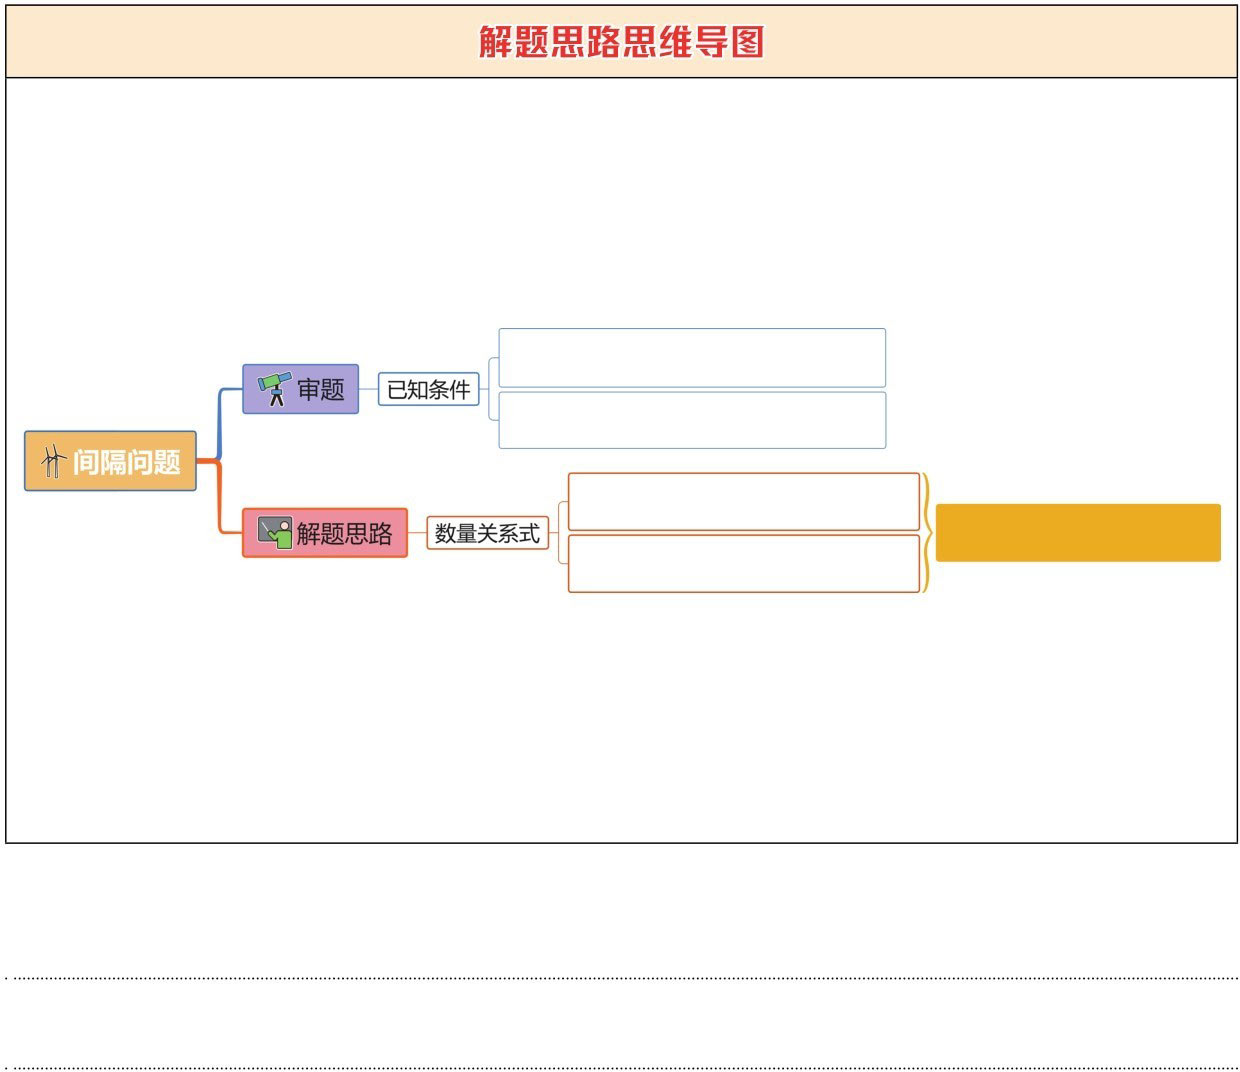The height and width of the screenshot is (1072, 1240).
Task: Click the title 解题思路思维导图
Action: coord(621,42)
